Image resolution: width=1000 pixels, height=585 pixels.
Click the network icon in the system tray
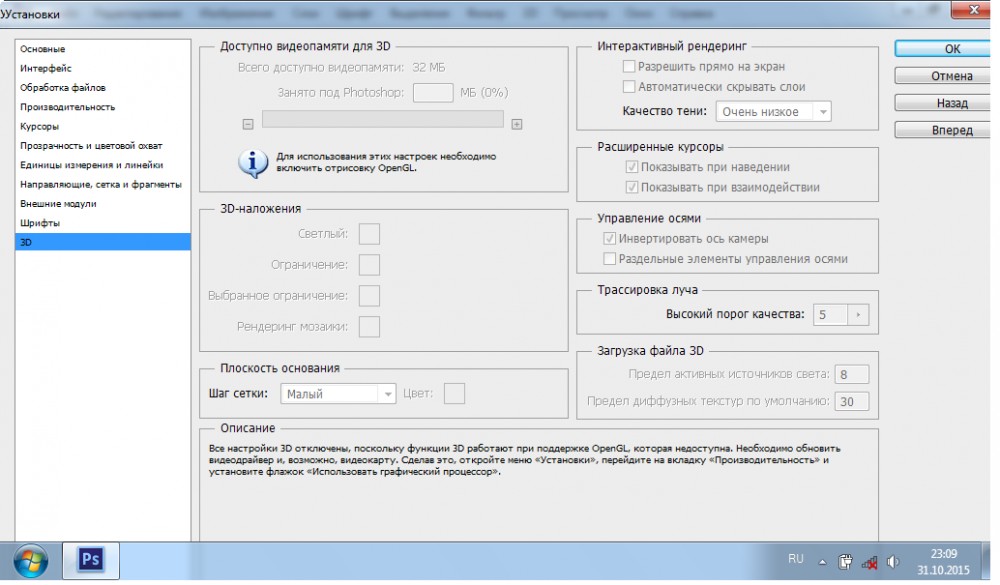coord(869,562)
